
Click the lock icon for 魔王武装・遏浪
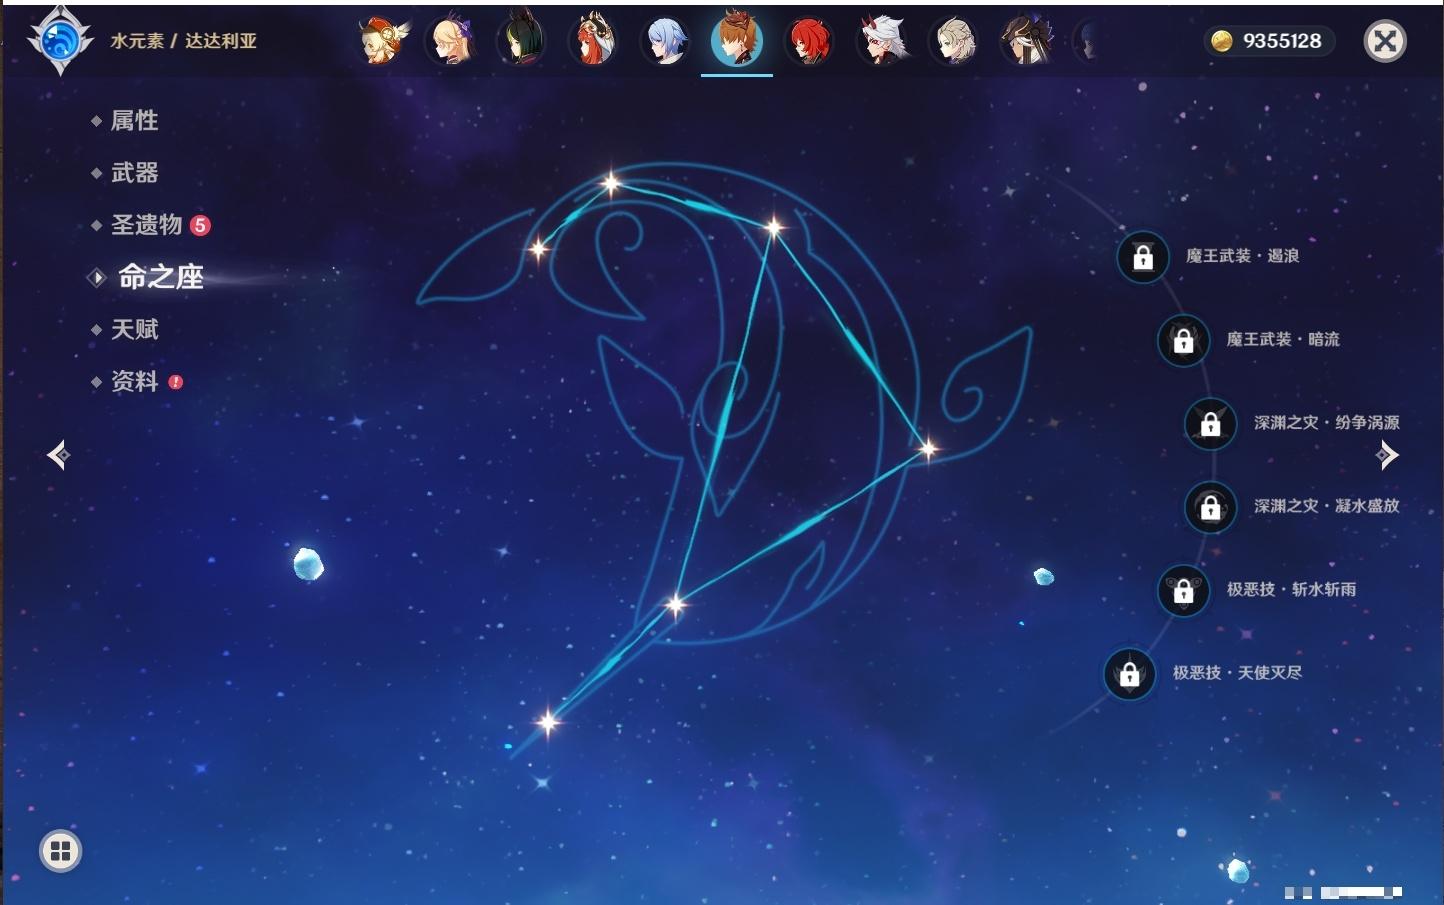click(x=1143, y=257)
